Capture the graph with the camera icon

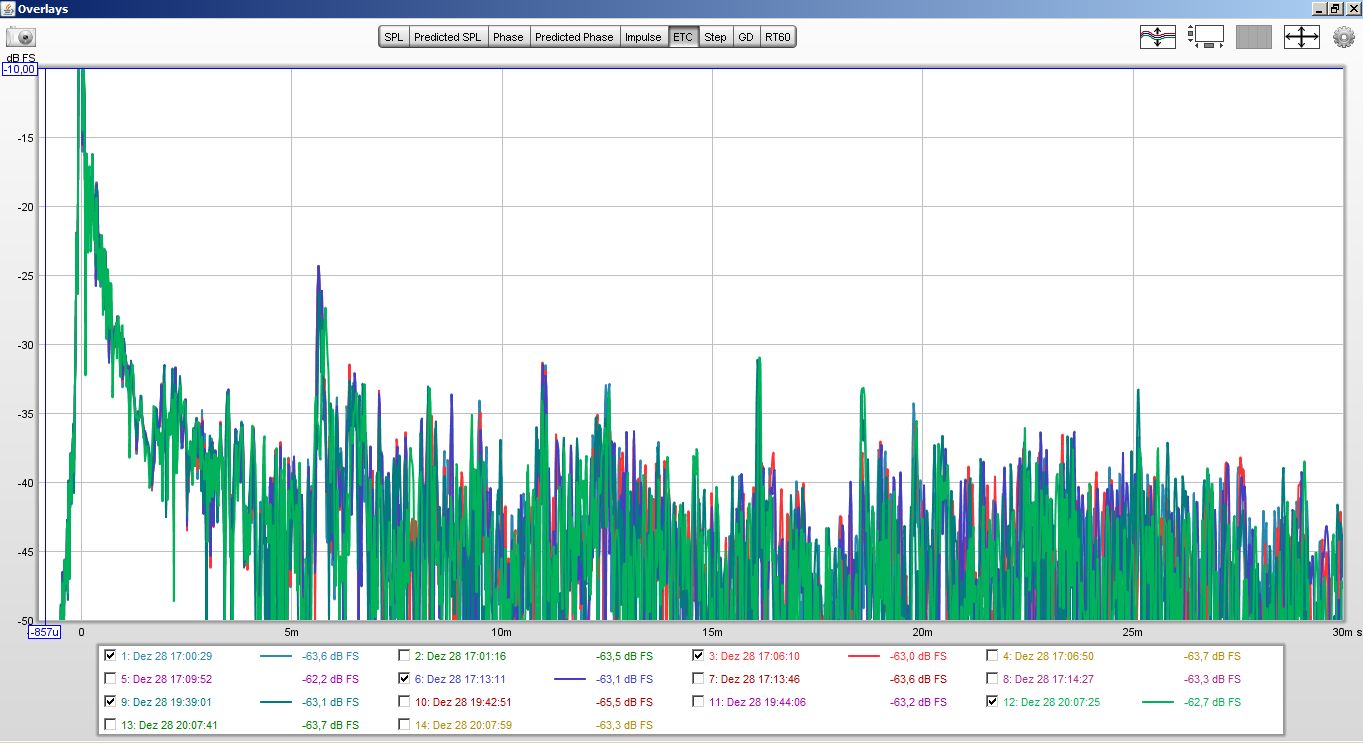coord(21,38)
